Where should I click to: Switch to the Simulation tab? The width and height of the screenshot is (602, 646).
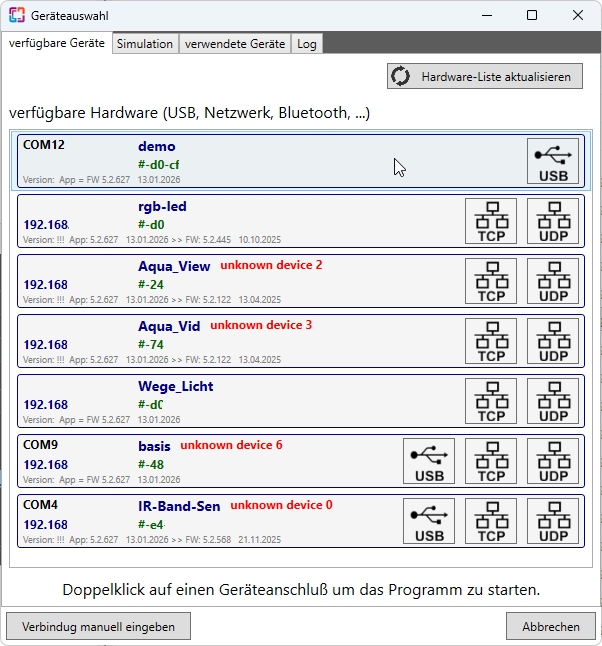point(144,44)
